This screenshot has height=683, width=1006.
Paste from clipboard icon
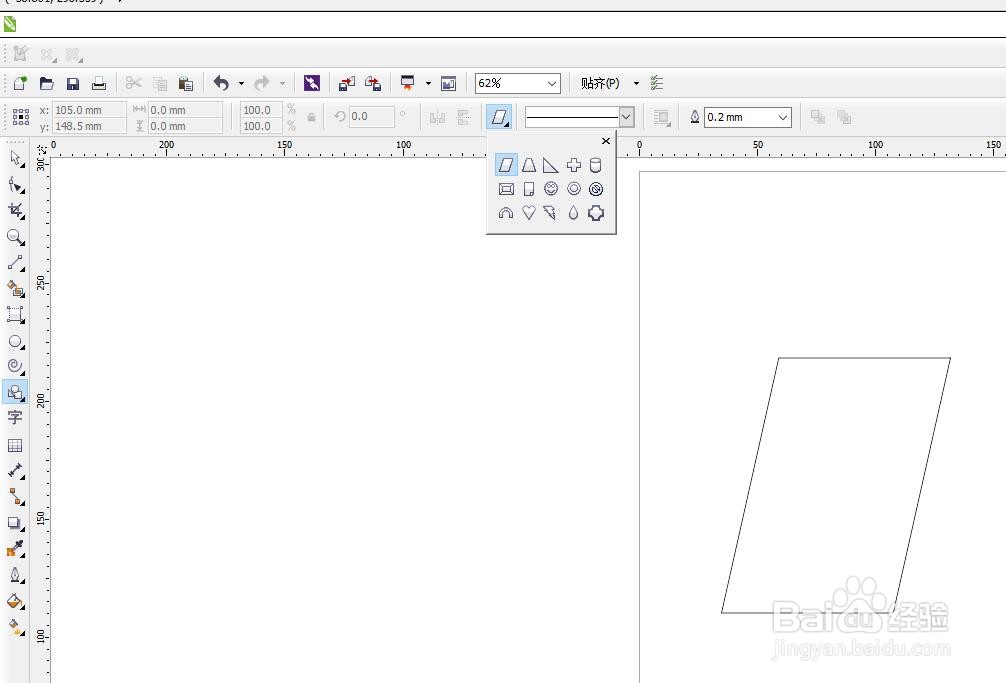[x=185, y=83]
